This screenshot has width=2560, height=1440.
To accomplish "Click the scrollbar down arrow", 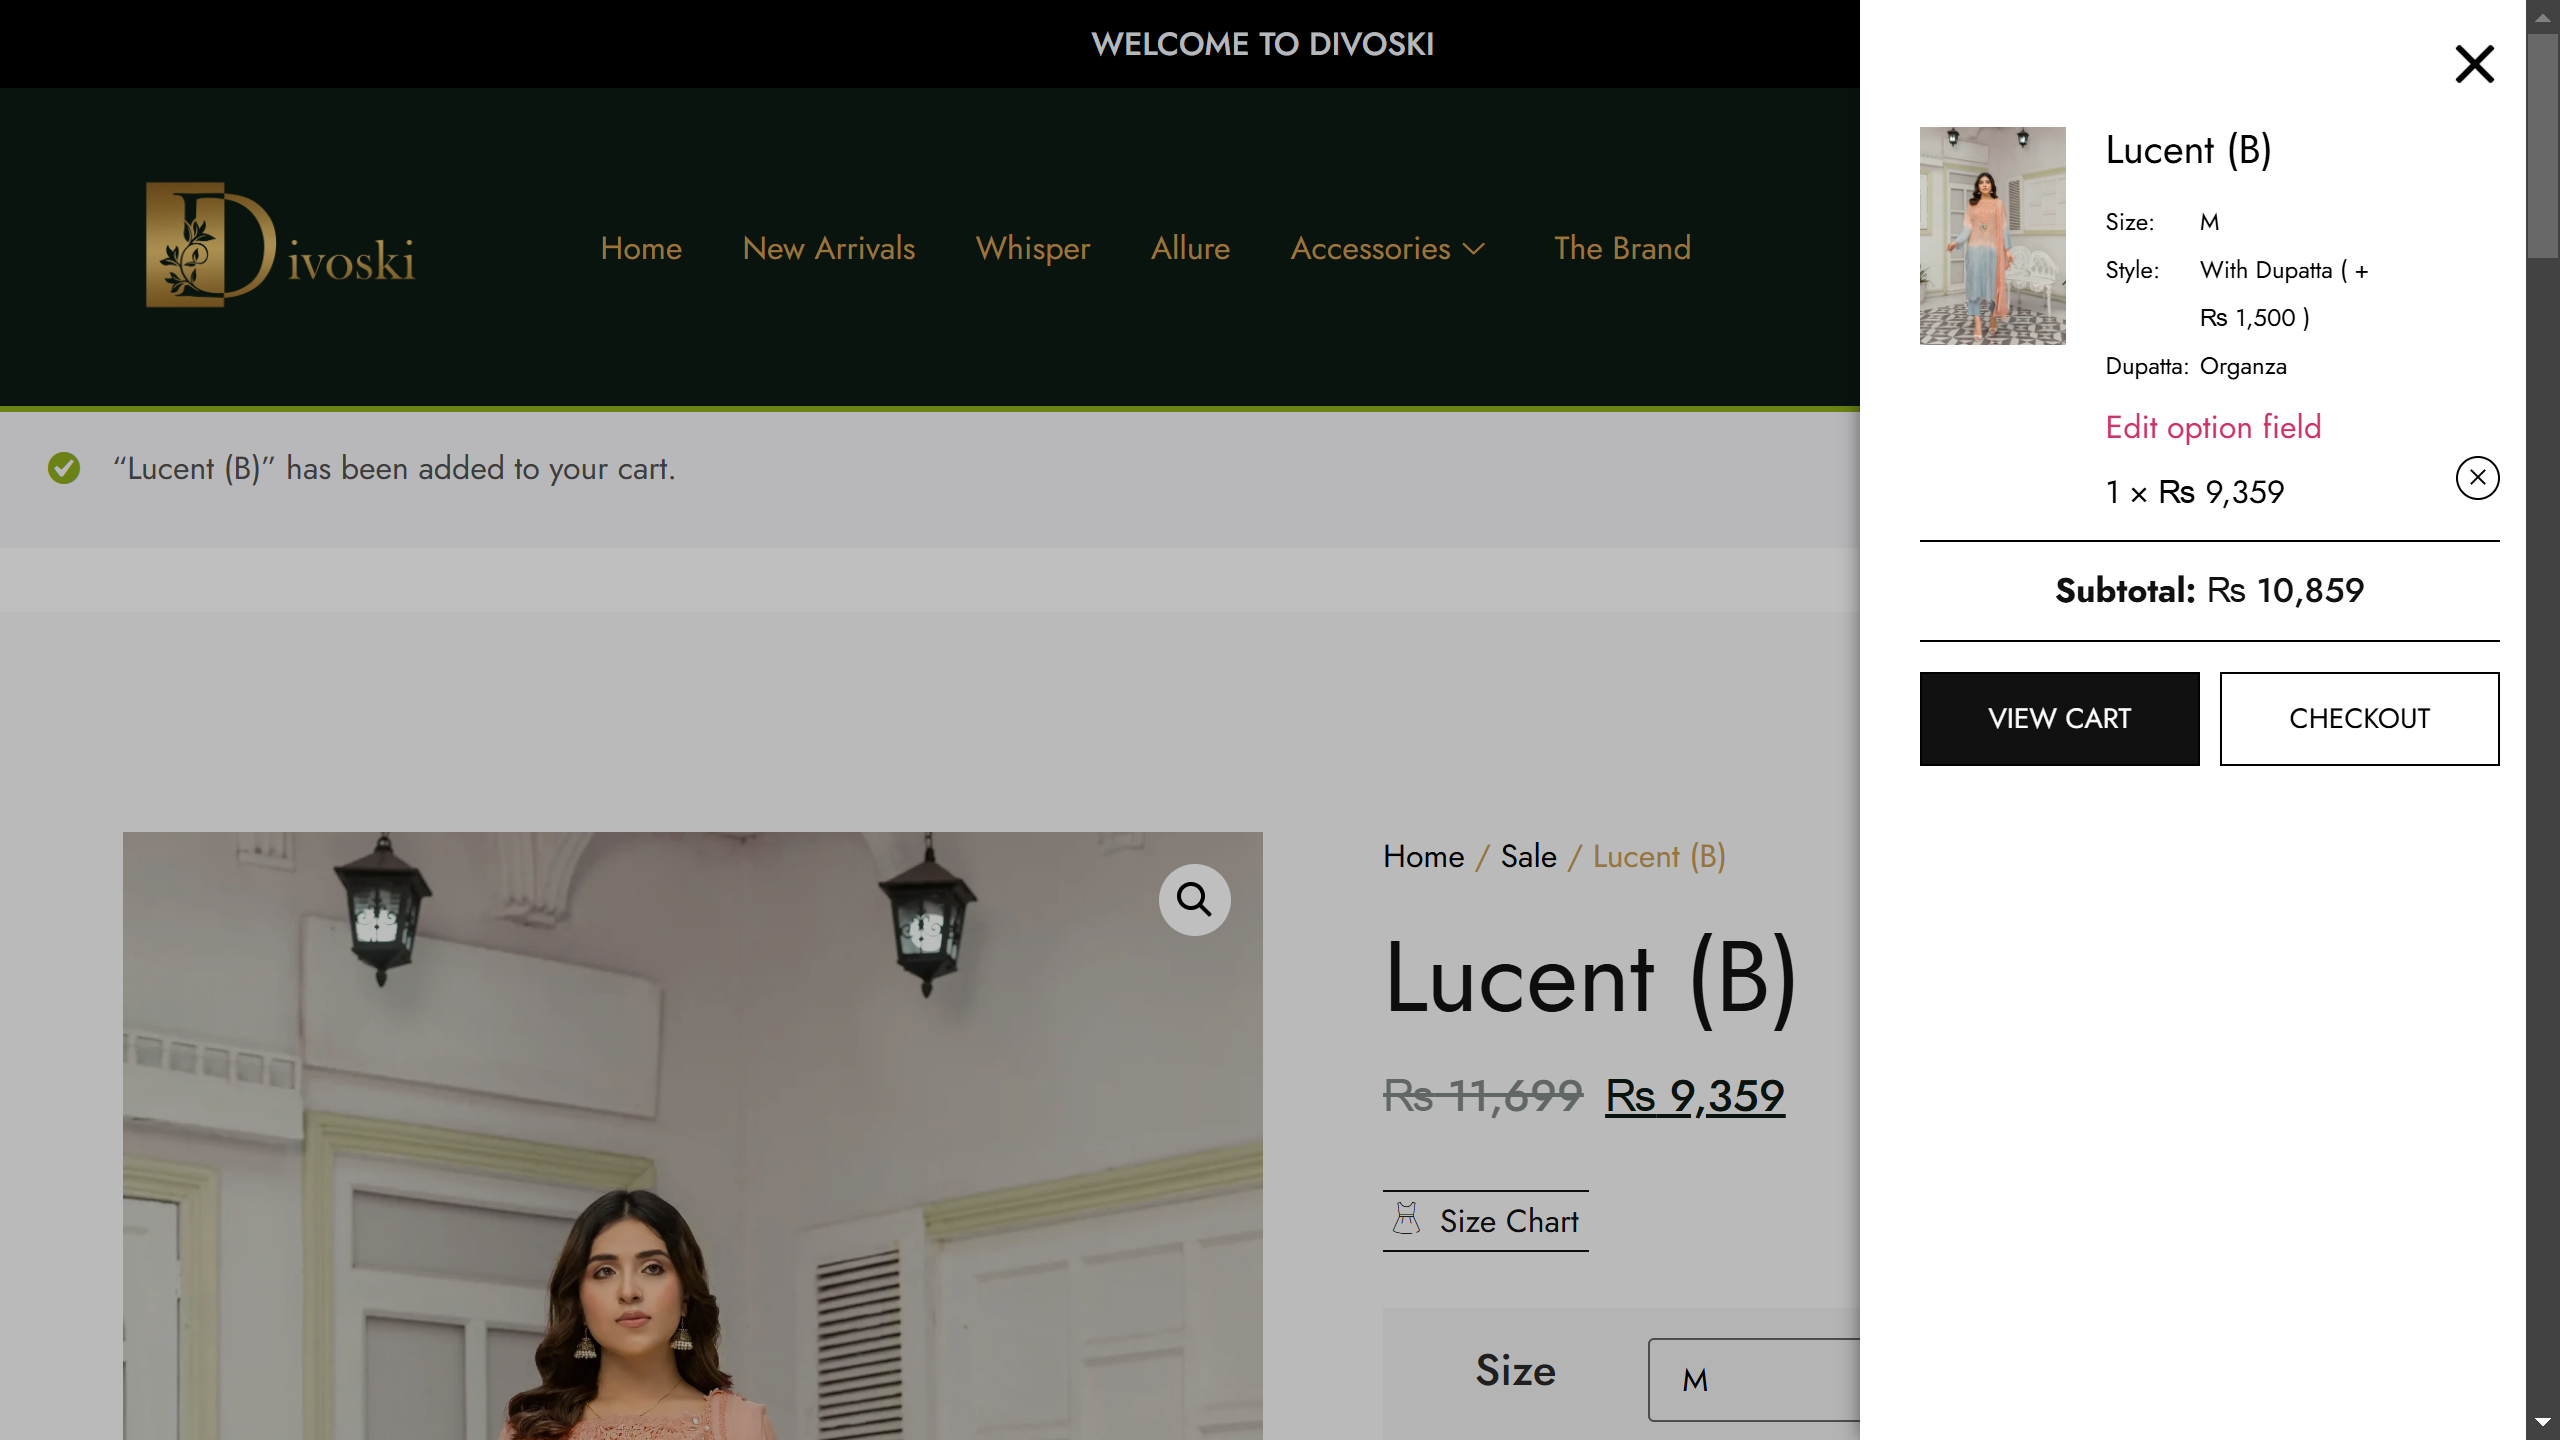I will 2542,1422.
